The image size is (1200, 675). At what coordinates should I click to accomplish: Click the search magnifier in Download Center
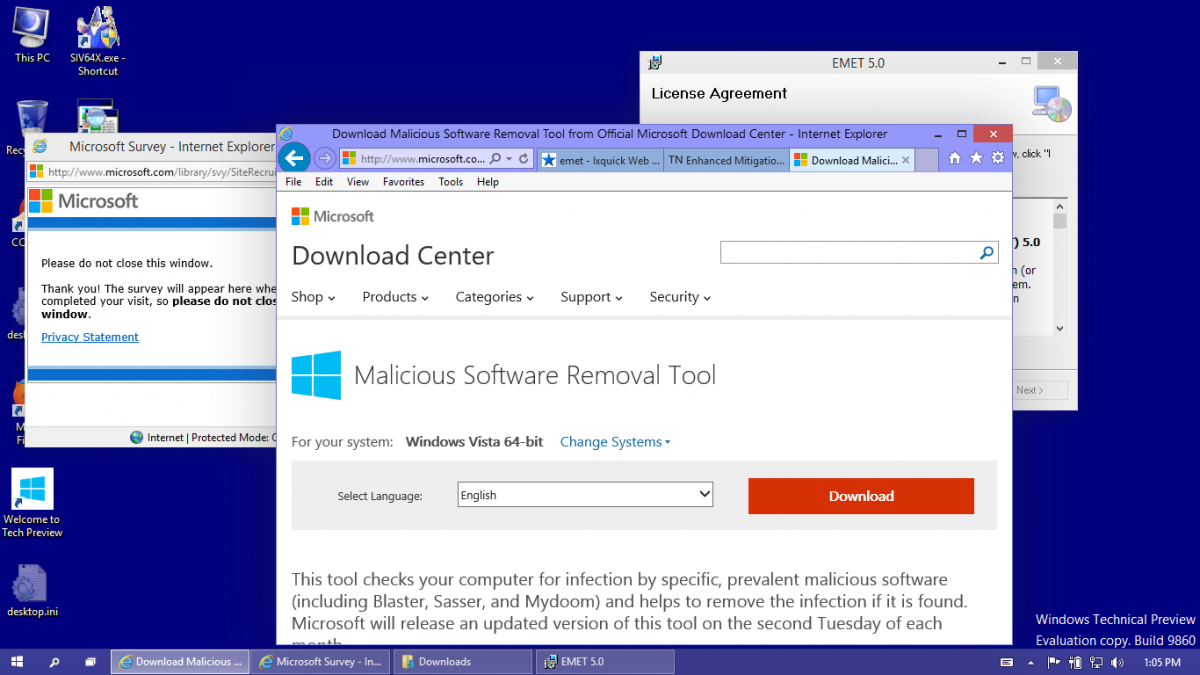987,253
